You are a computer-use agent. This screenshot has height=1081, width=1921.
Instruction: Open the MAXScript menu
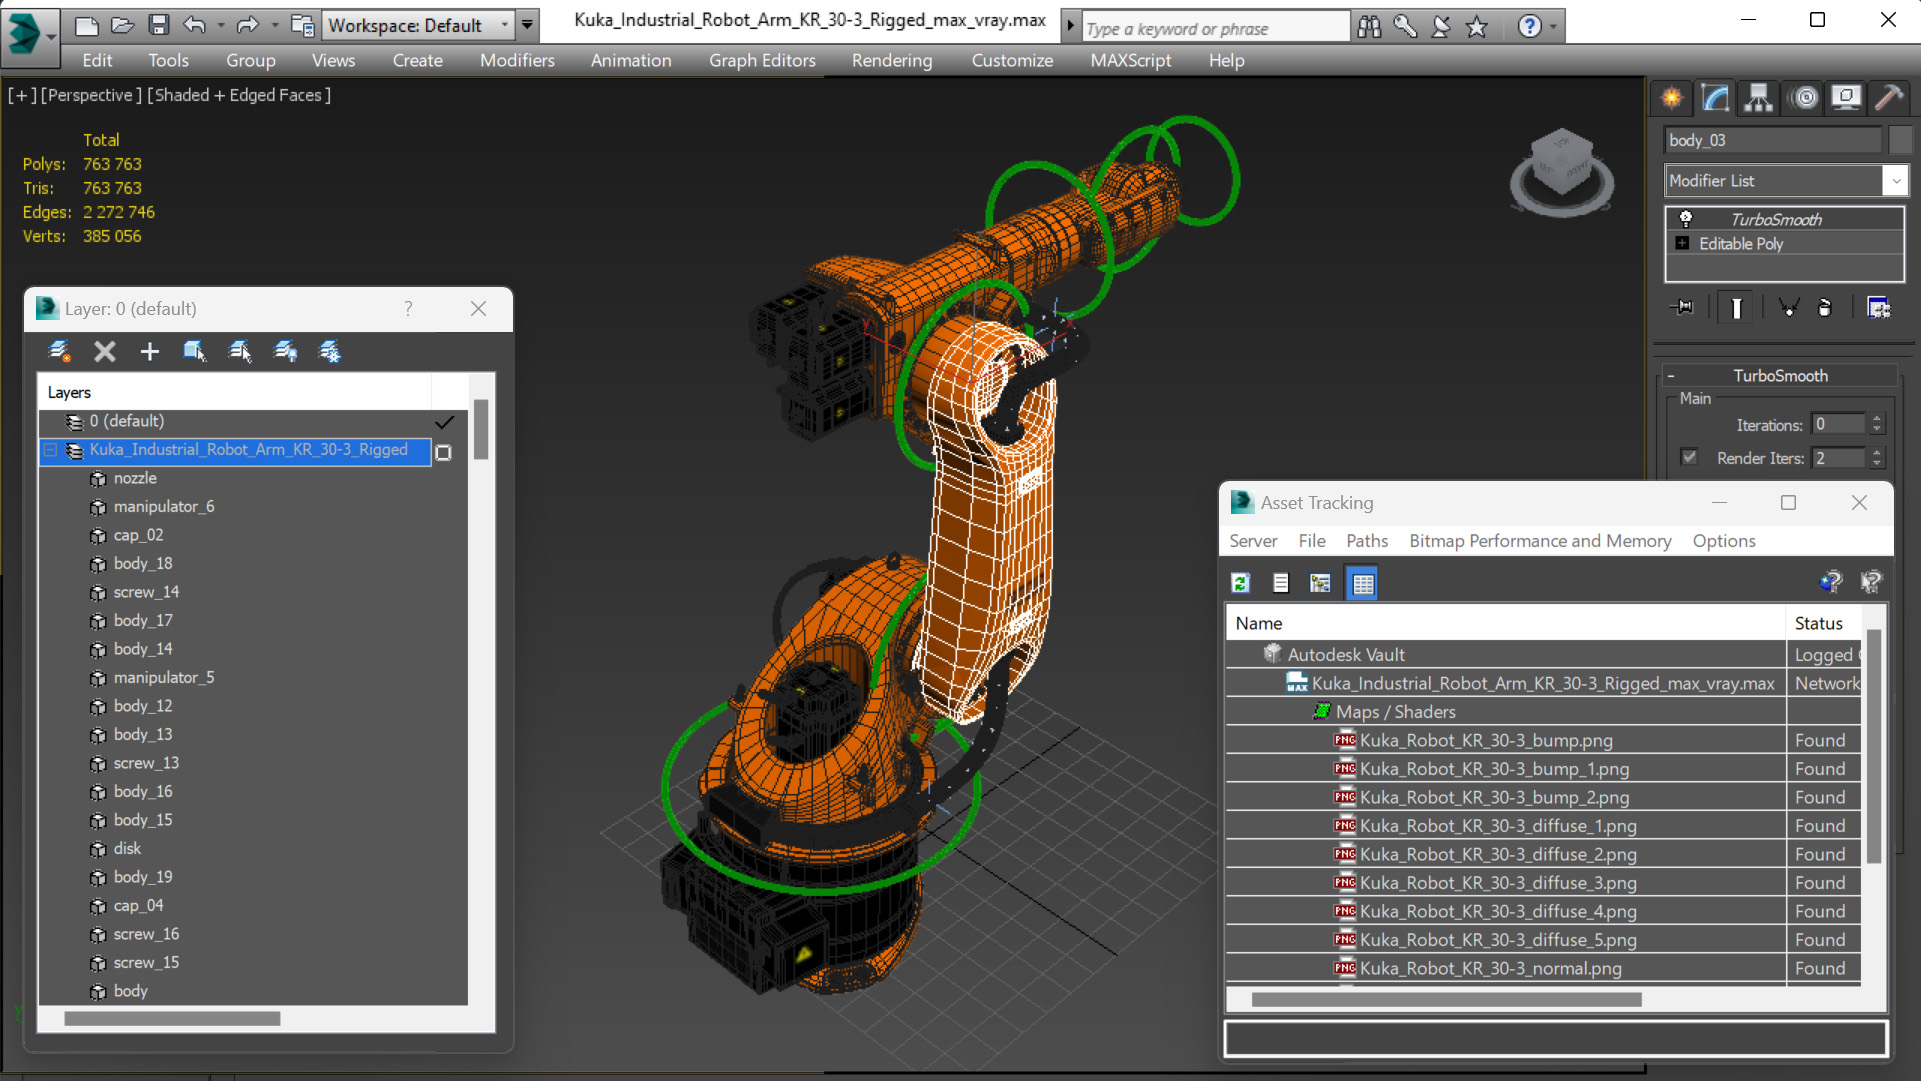pos(1131,60)
